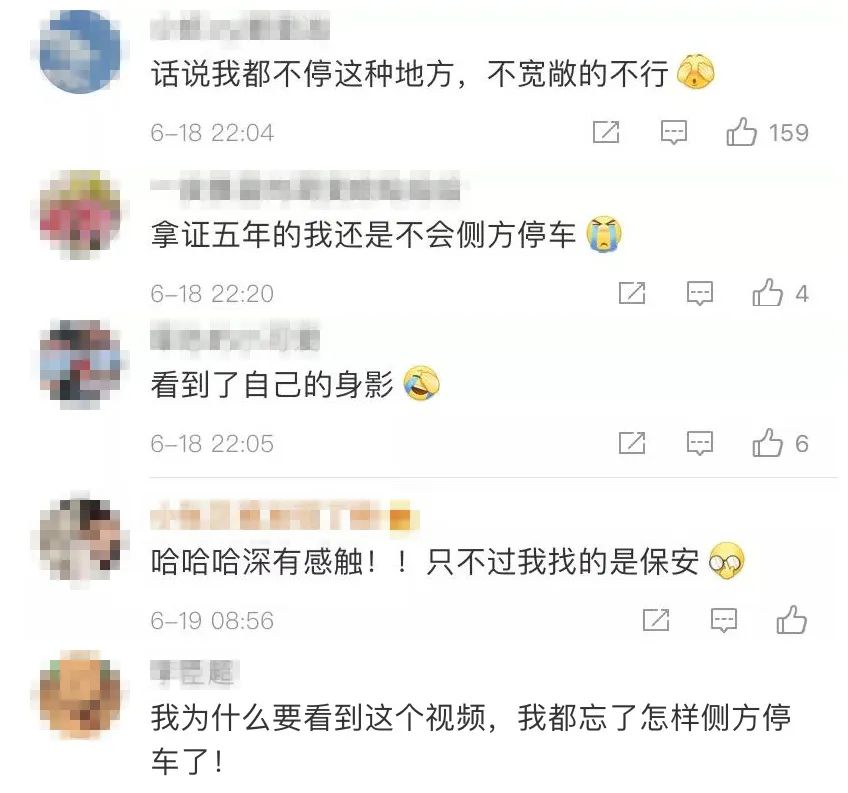848x793 pixels.
Task: Open the first commenter's blue avatar
Action: click(81, 52)
